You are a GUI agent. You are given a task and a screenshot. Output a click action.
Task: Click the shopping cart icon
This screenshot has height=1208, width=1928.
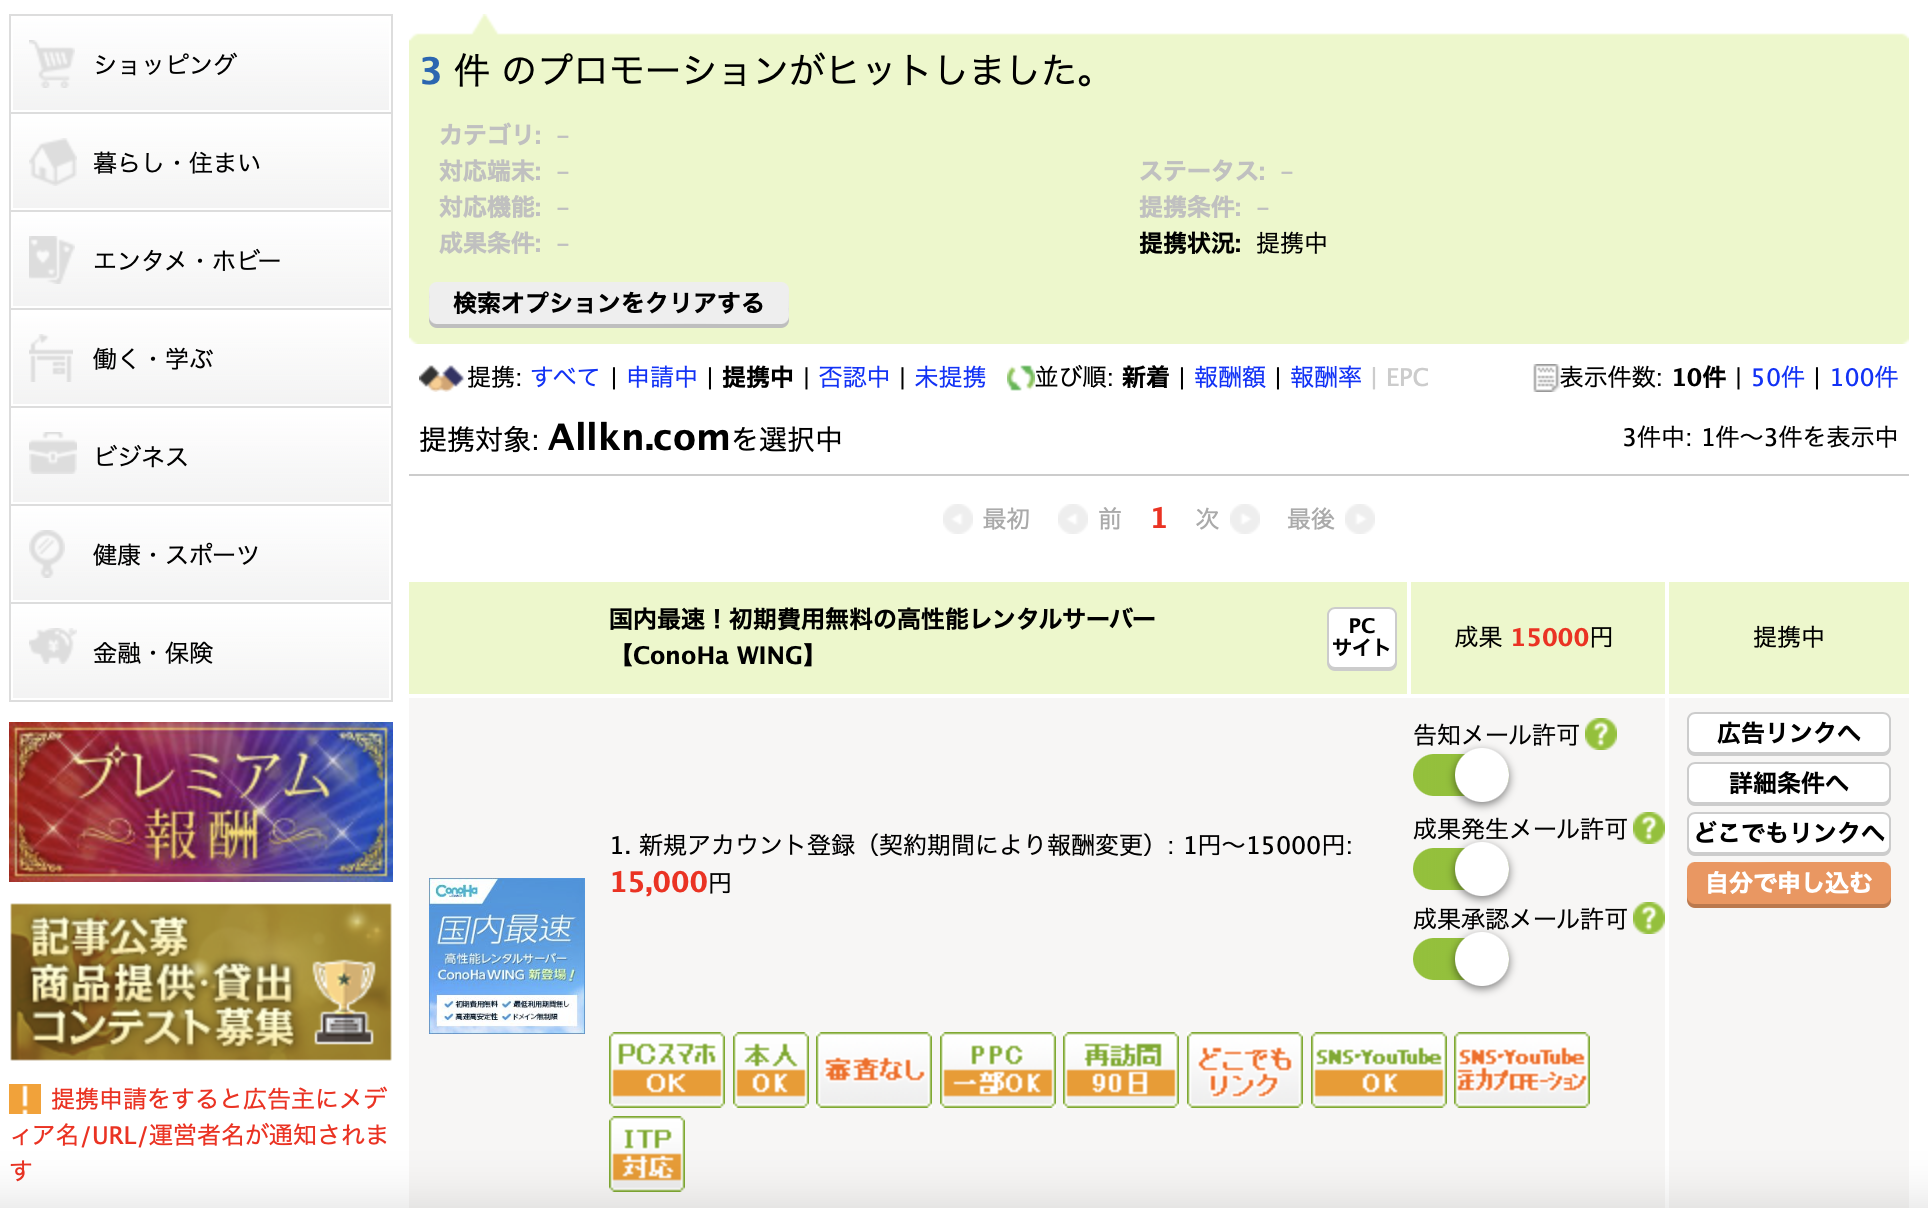click(x=51, y=63)
